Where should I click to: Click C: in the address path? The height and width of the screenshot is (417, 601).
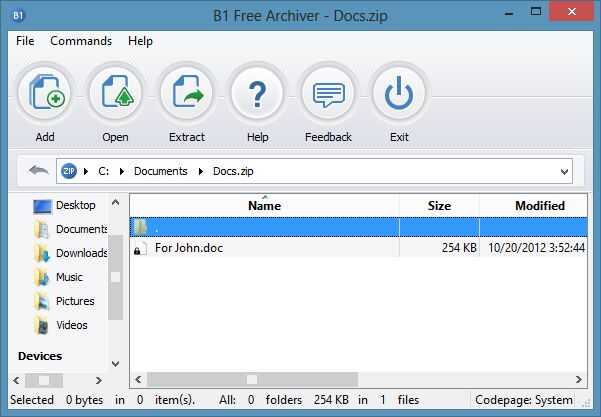(103, 171)
